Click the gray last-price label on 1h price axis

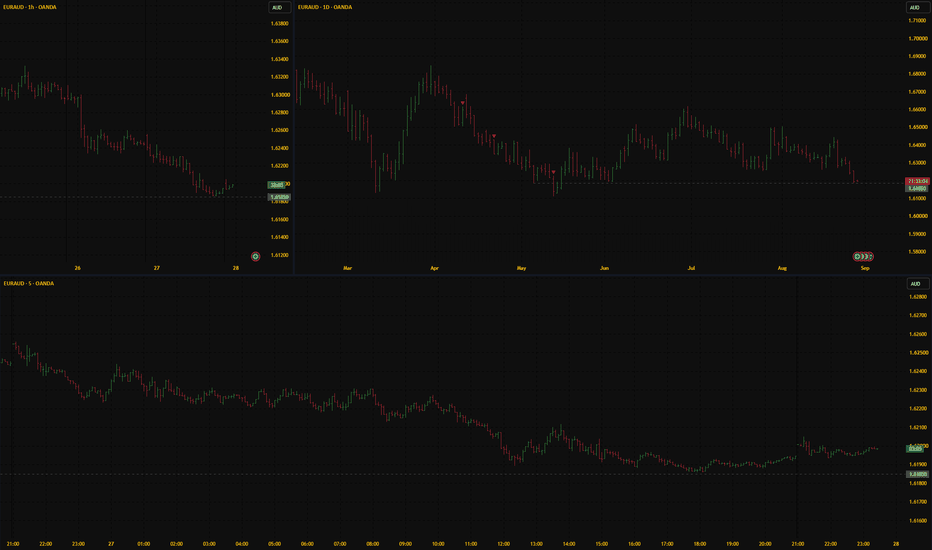279,197
